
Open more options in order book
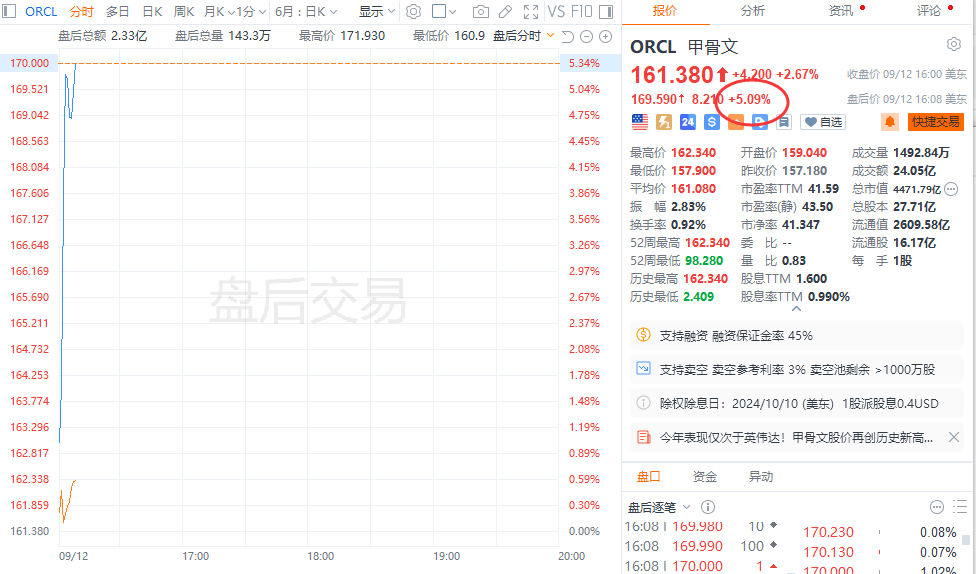pos(937,507)
